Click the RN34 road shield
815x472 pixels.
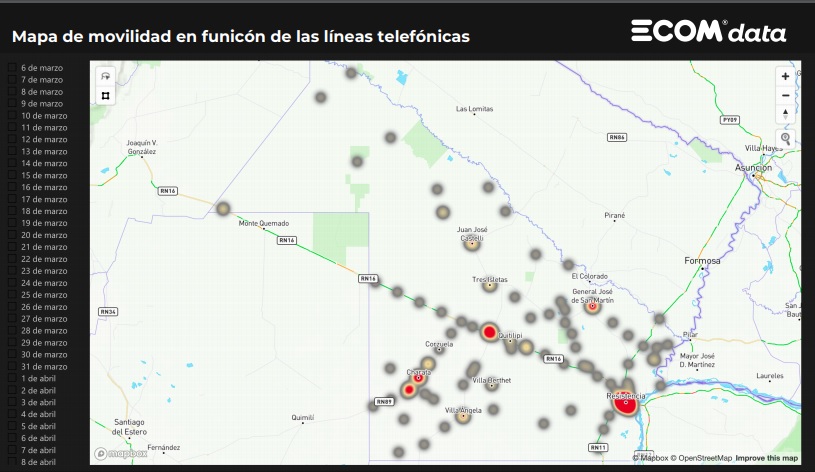click(108, 312)
